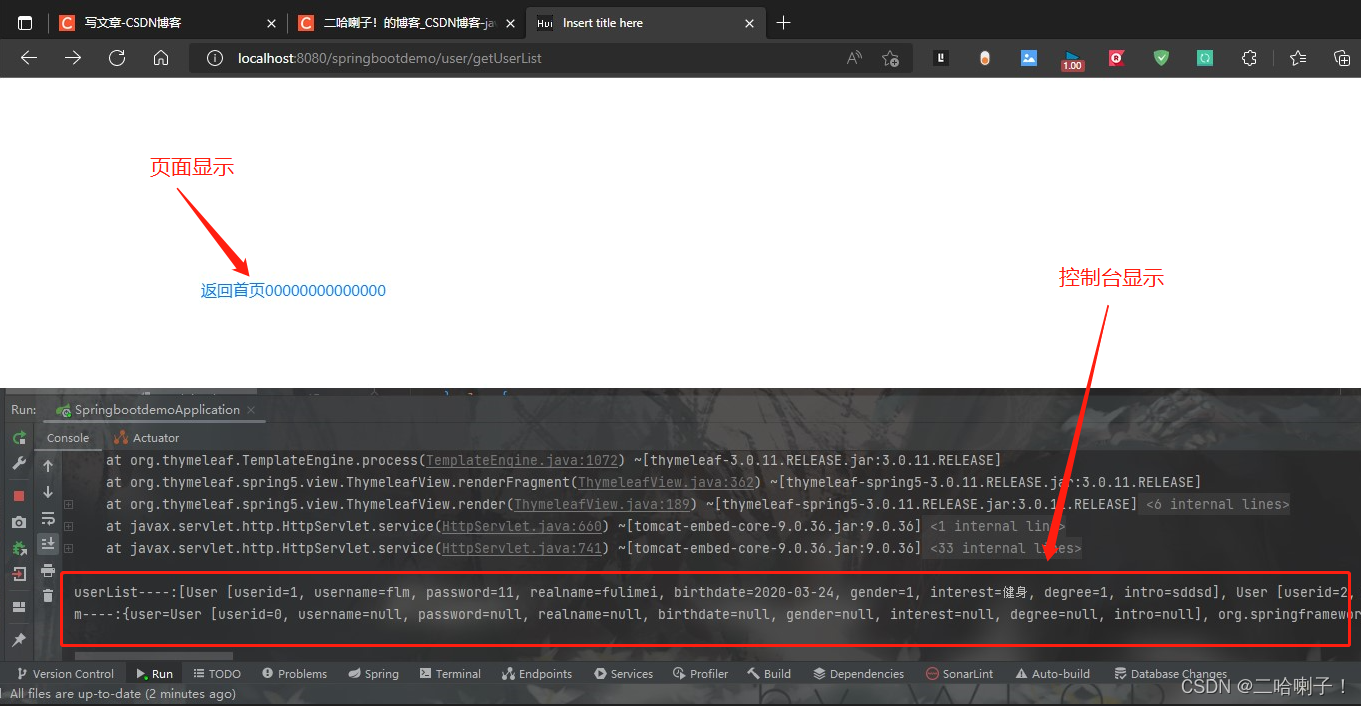Click down arrow to next stack trace
1361x706 pixels.
(x=48, y=492)
